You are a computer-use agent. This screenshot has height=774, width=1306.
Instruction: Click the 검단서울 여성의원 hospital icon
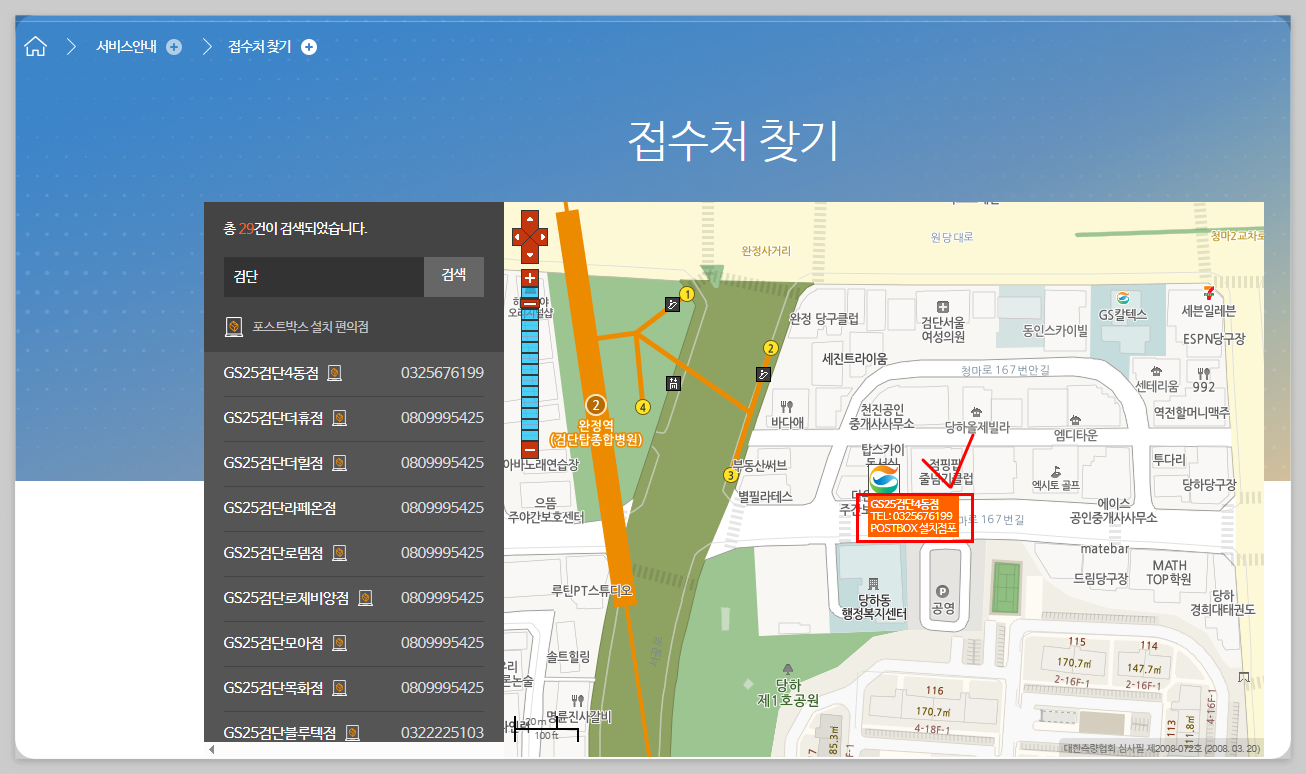point(943,306)
